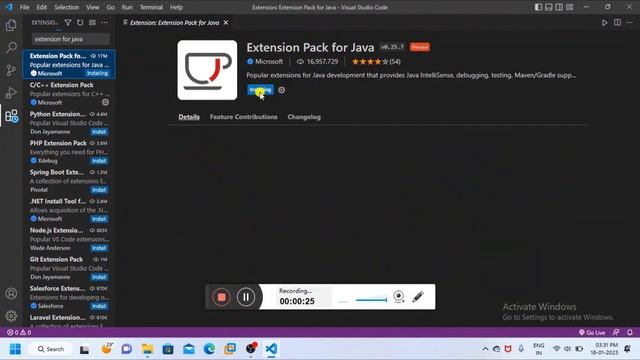Click errors and warnings status indicator
640x360 pixels.
(19, 332)
